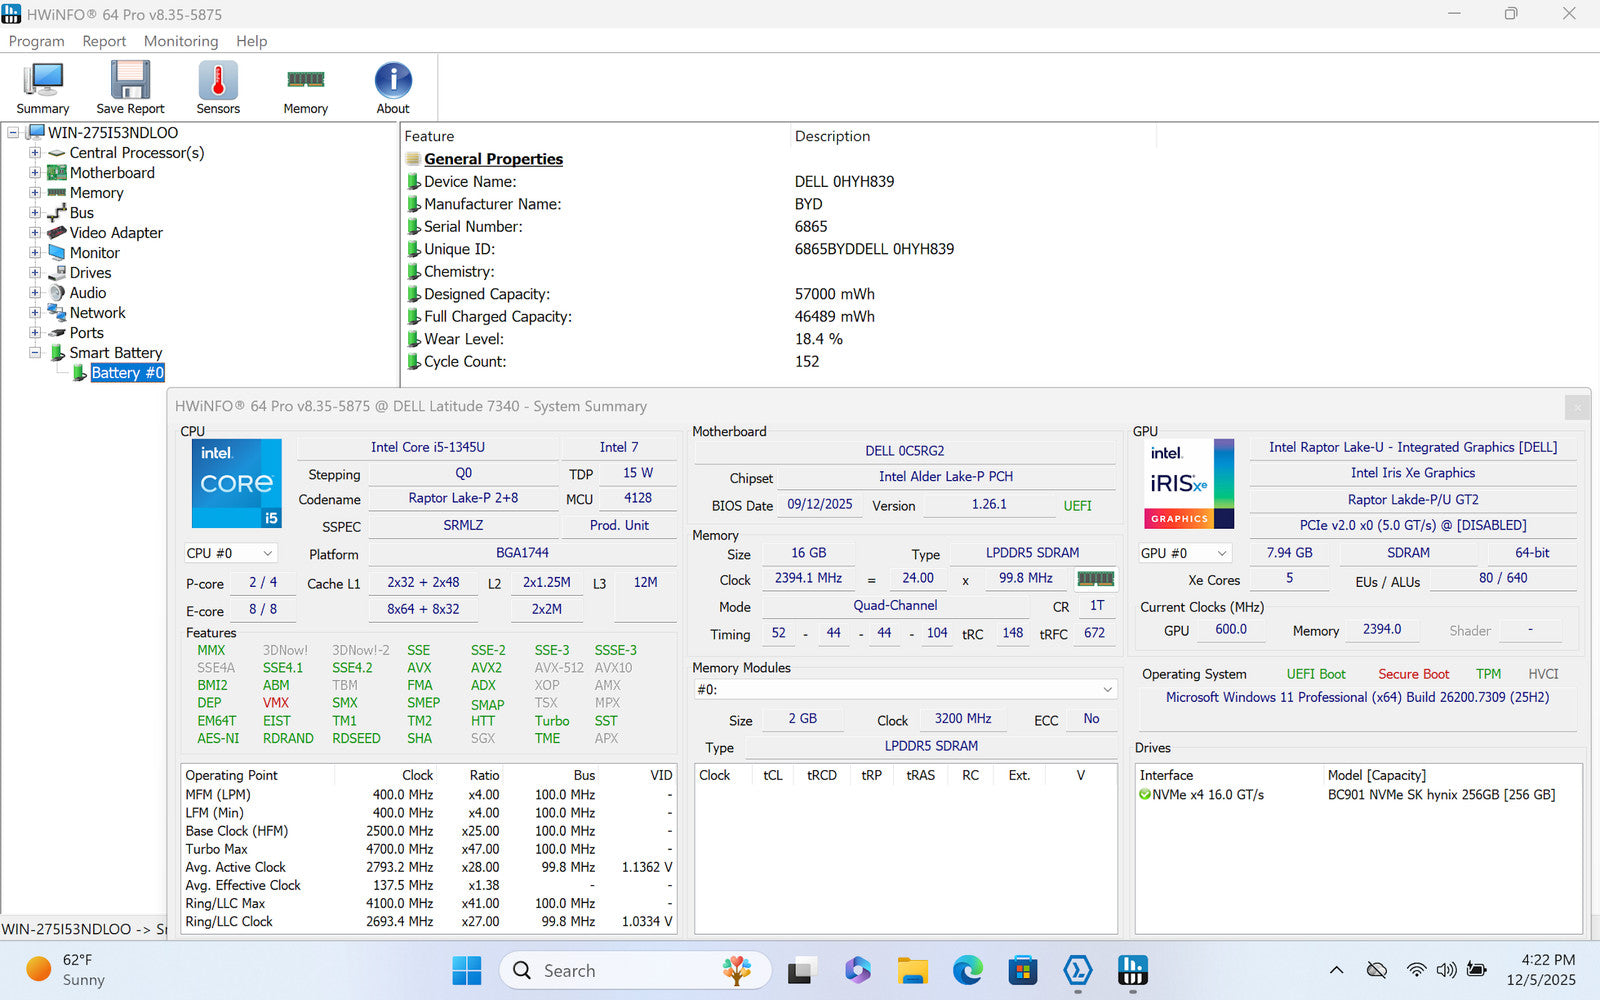
Task: Select Battery #0 in the tree
Action: coord(127,373)
